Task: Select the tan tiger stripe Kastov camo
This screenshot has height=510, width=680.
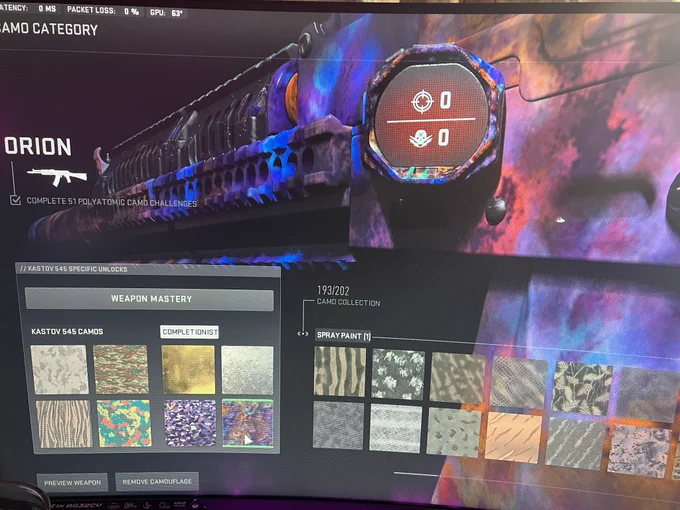Action: point(64,424)
